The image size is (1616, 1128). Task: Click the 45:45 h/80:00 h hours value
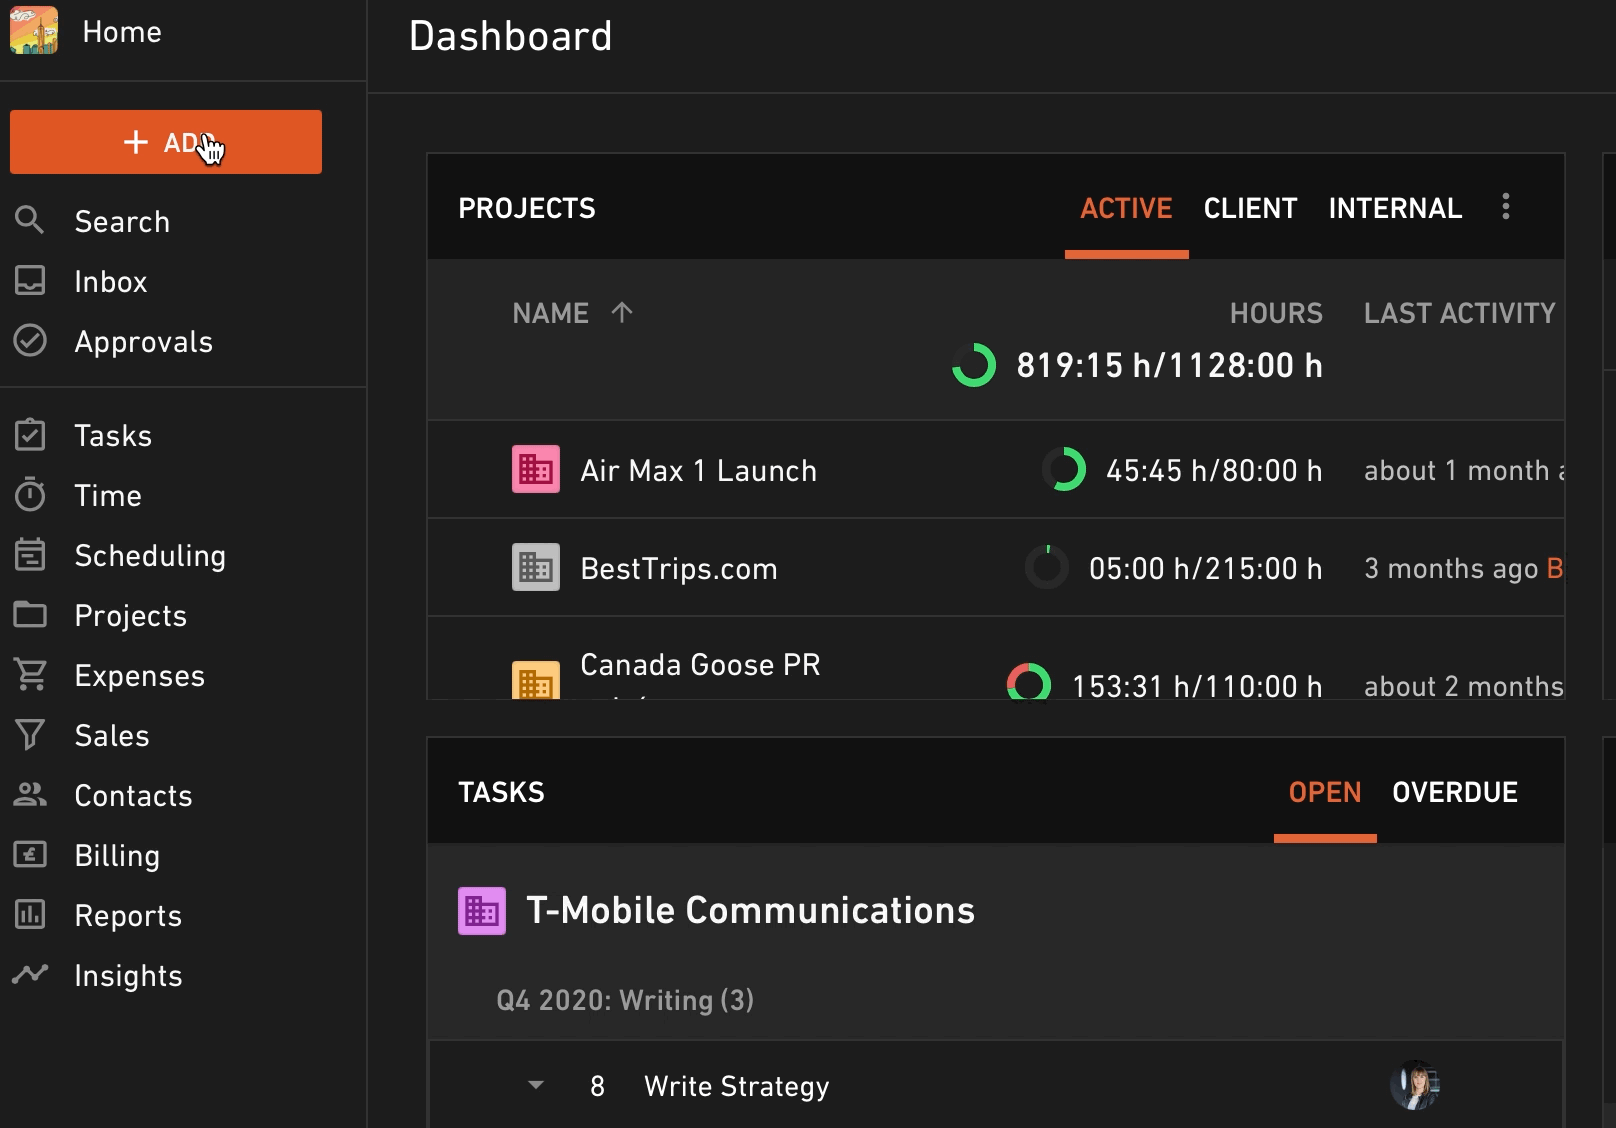click(x=1214, y=470)
